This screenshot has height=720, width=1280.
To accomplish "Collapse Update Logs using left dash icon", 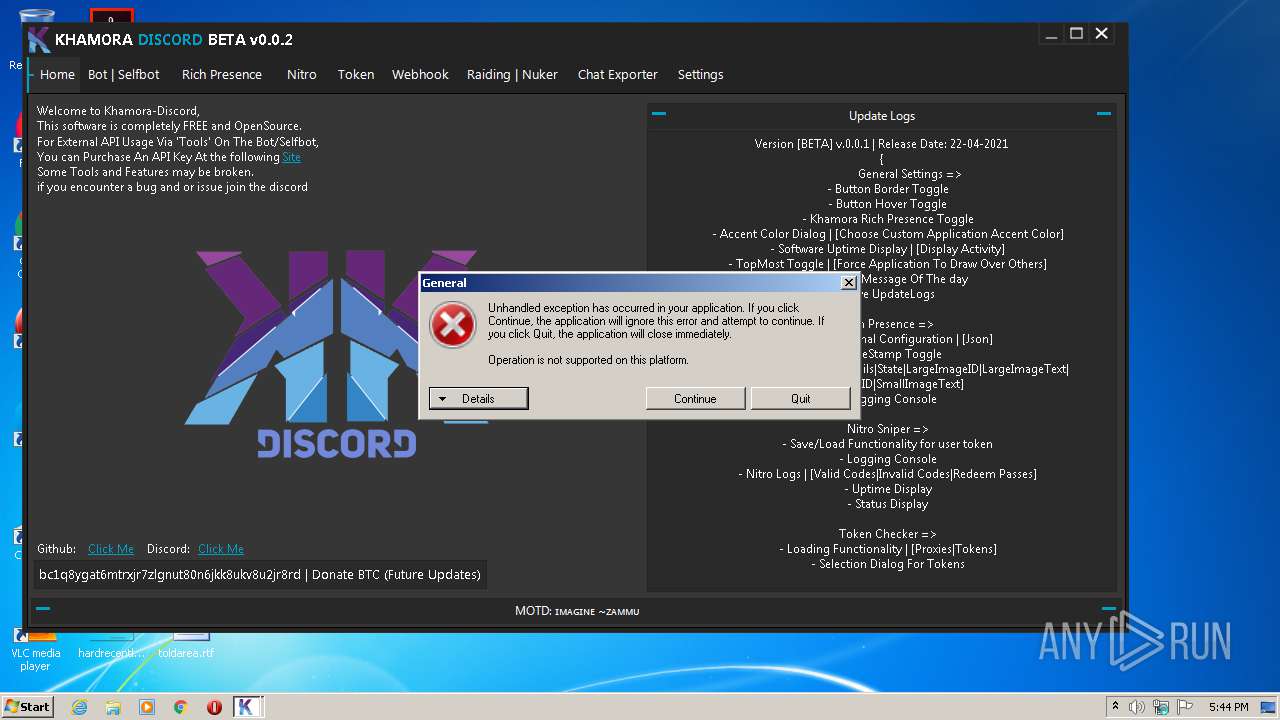I will point(659,114).
